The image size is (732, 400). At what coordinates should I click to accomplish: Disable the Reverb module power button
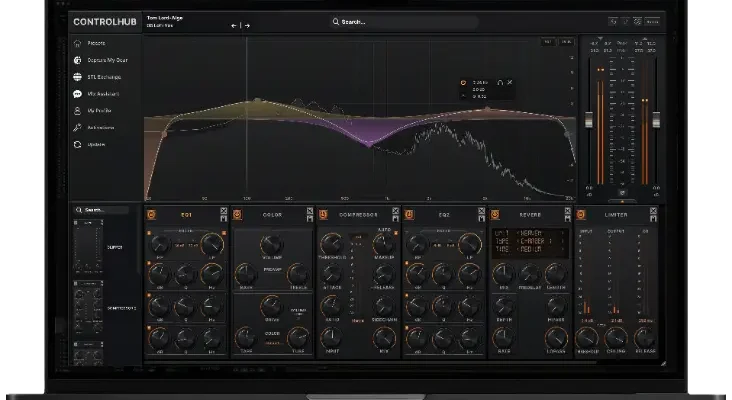pos(495,214)
